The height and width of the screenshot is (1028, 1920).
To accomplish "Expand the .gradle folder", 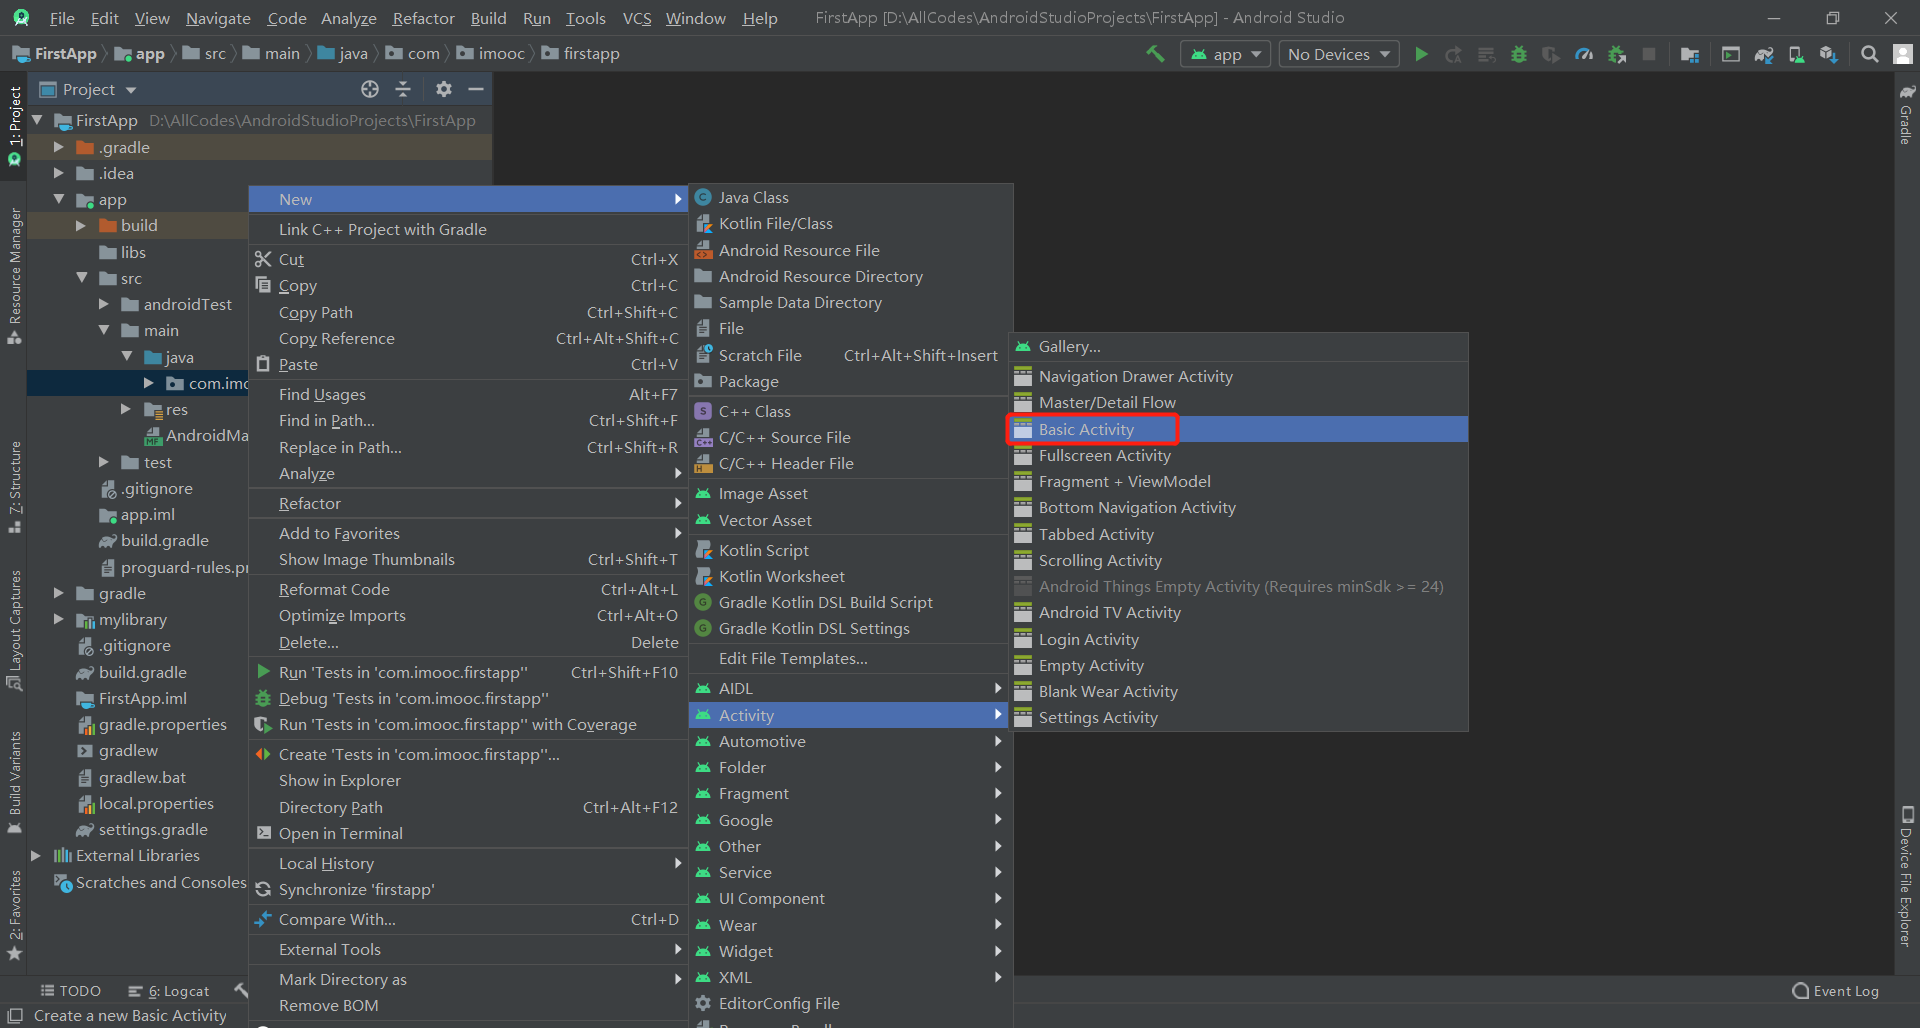I will point(58,147).
